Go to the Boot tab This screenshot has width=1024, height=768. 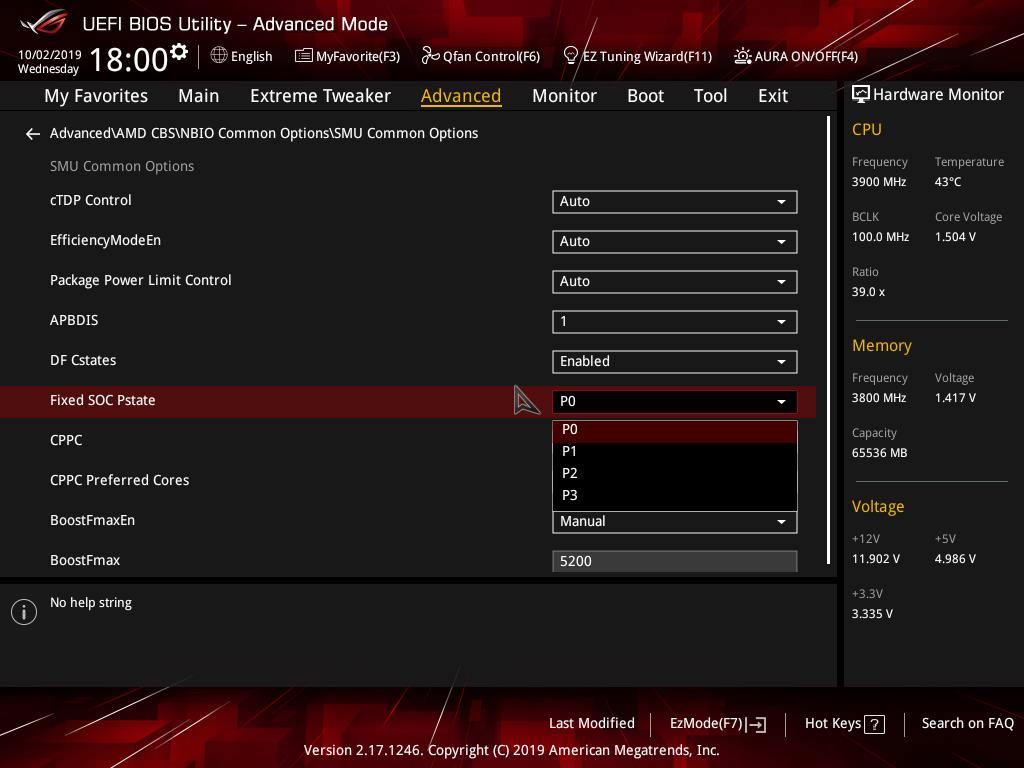[645, 96]
